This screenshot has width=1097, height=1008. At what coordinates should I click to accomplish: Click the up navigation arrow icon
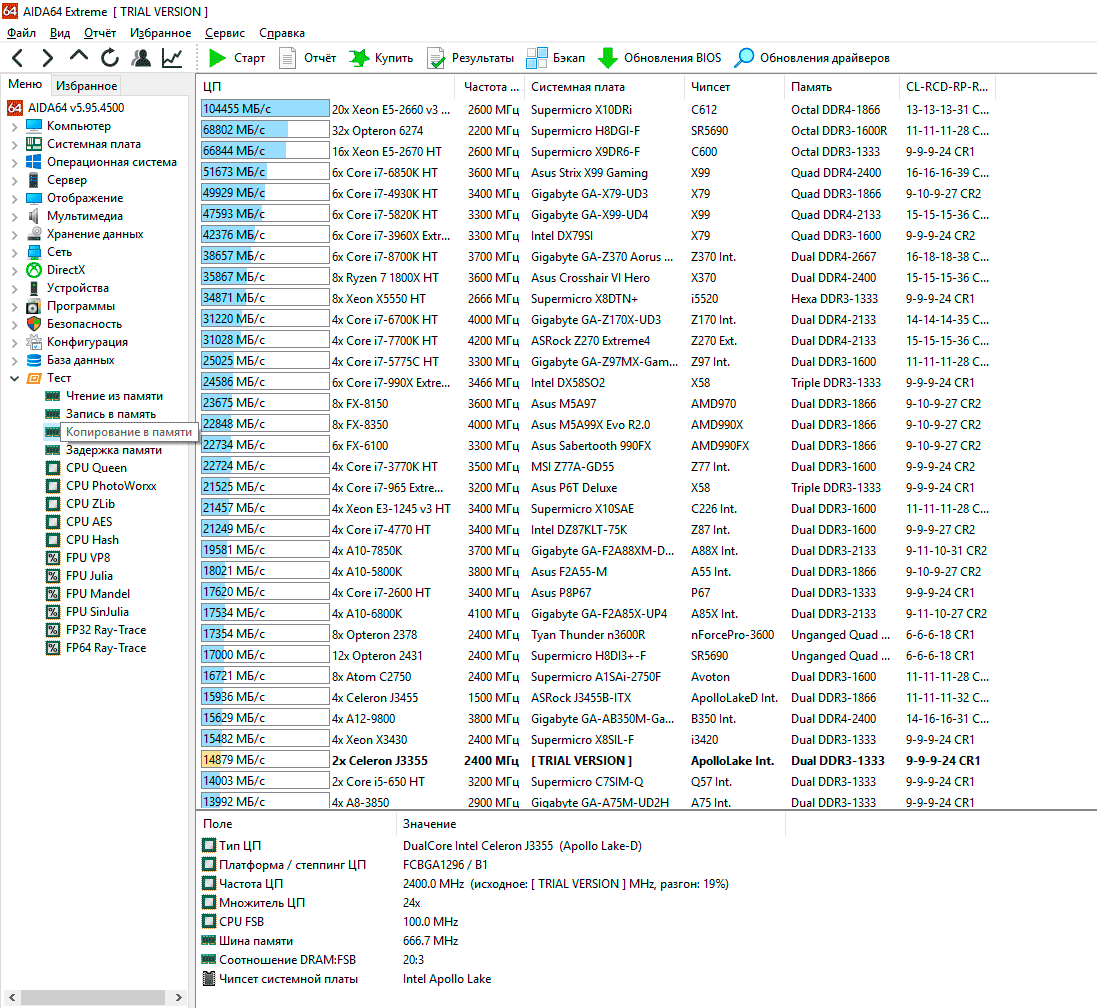coord(79,57)
